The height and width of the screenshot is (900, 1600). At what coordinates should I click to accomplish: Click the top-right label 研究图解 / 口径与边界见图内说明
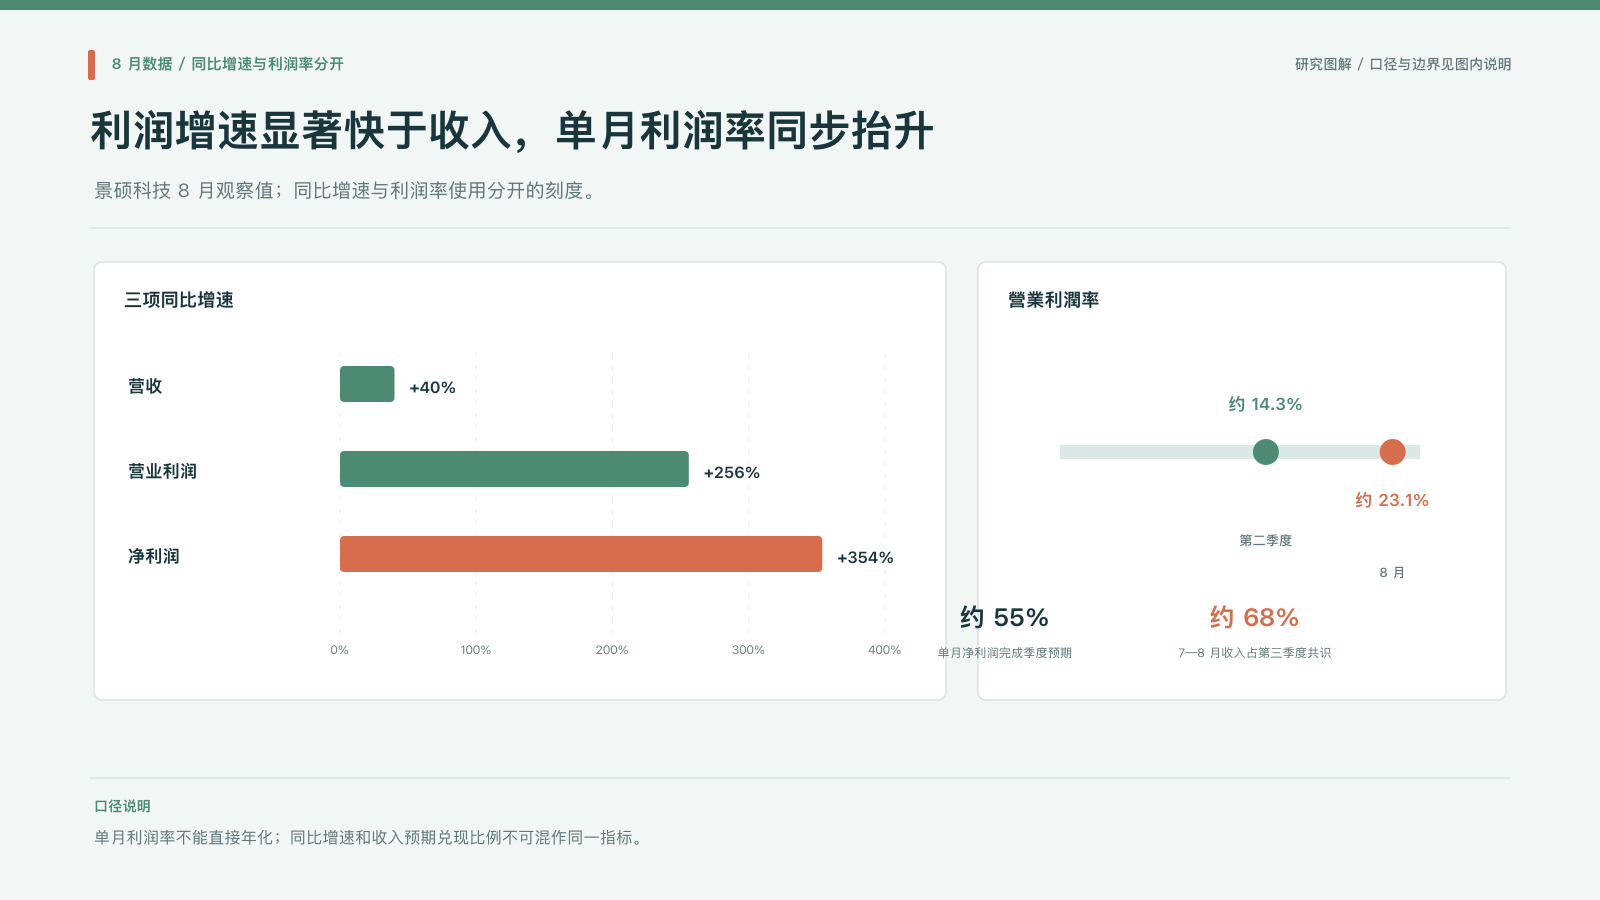click(1403, 64)
